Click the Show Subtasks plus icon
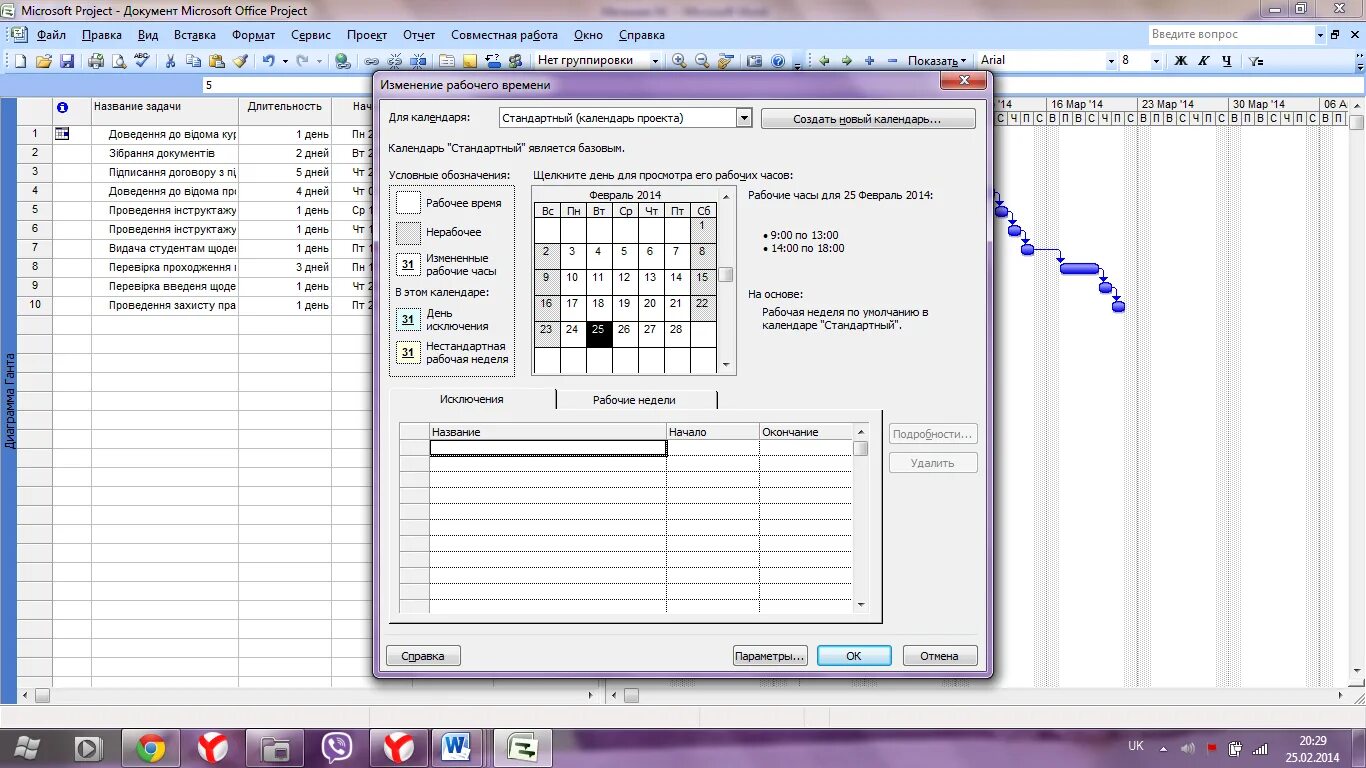Viewport: 1366px width, 768px height. 869,61
